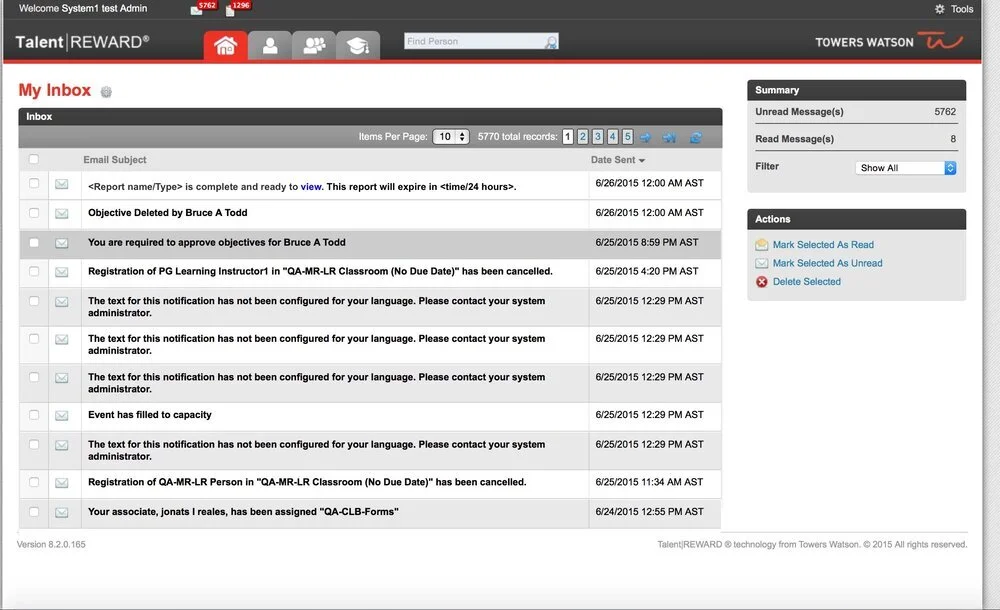
Task: Click the Find Person search field
Action: [474, 41]
